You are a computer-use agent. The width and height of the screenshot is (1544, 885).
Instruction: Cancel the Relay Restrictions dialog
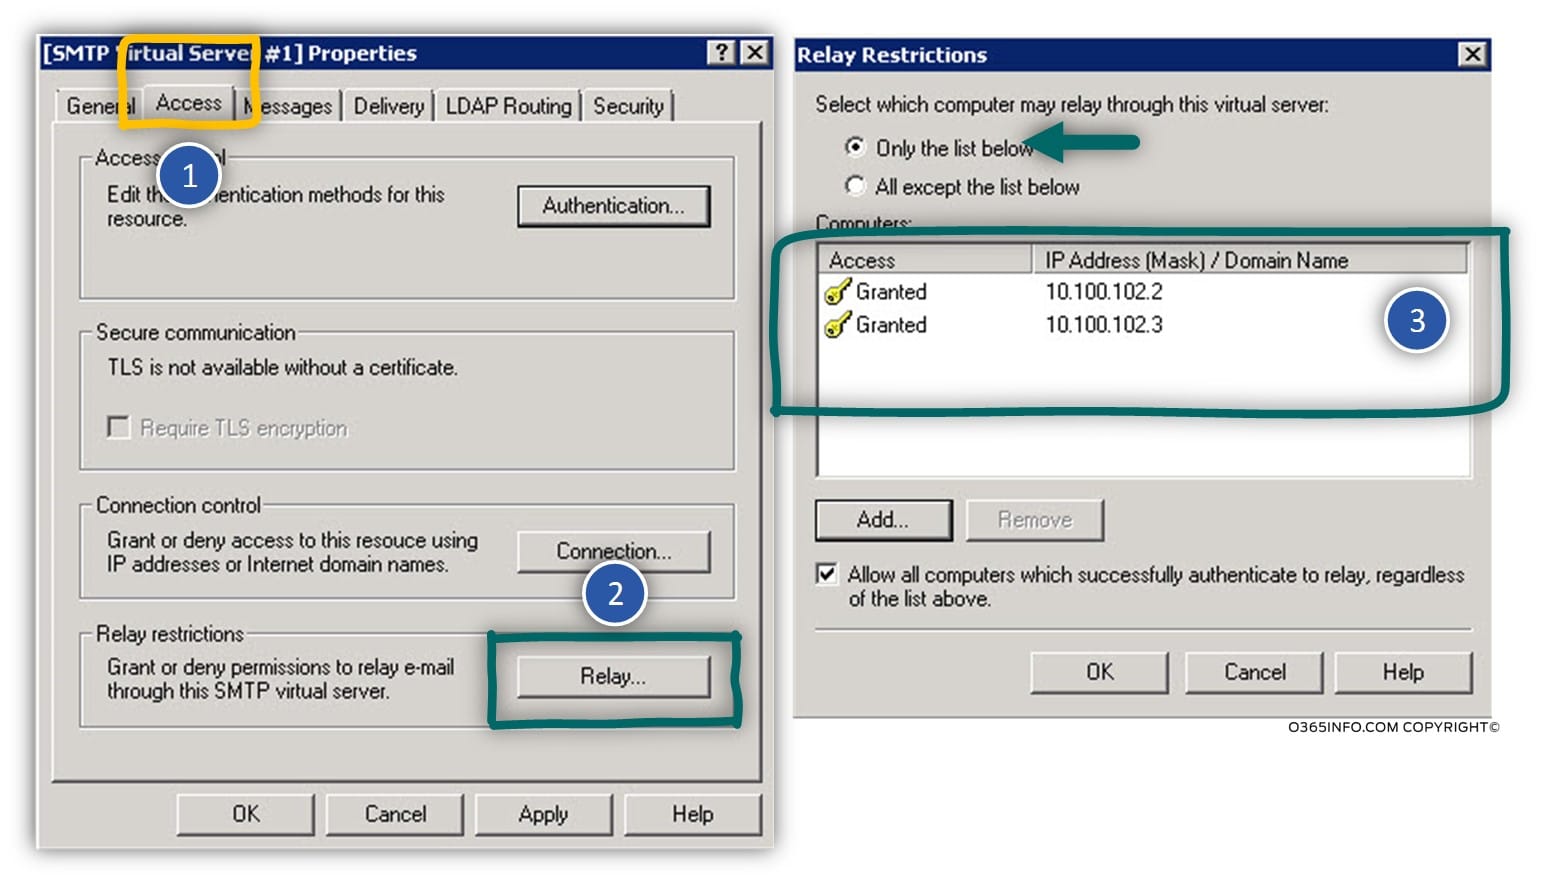pos(1254,672)
